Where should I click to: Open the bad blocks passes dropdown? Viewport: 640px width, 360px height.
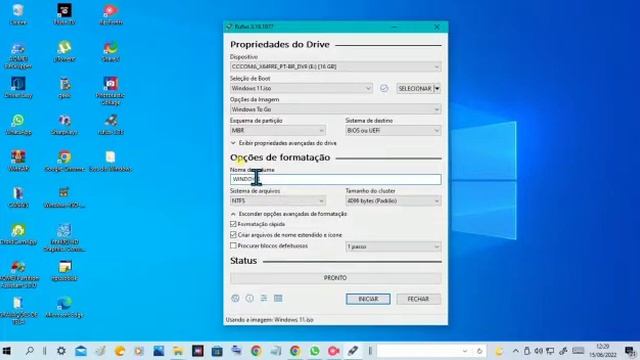[393, 247]
